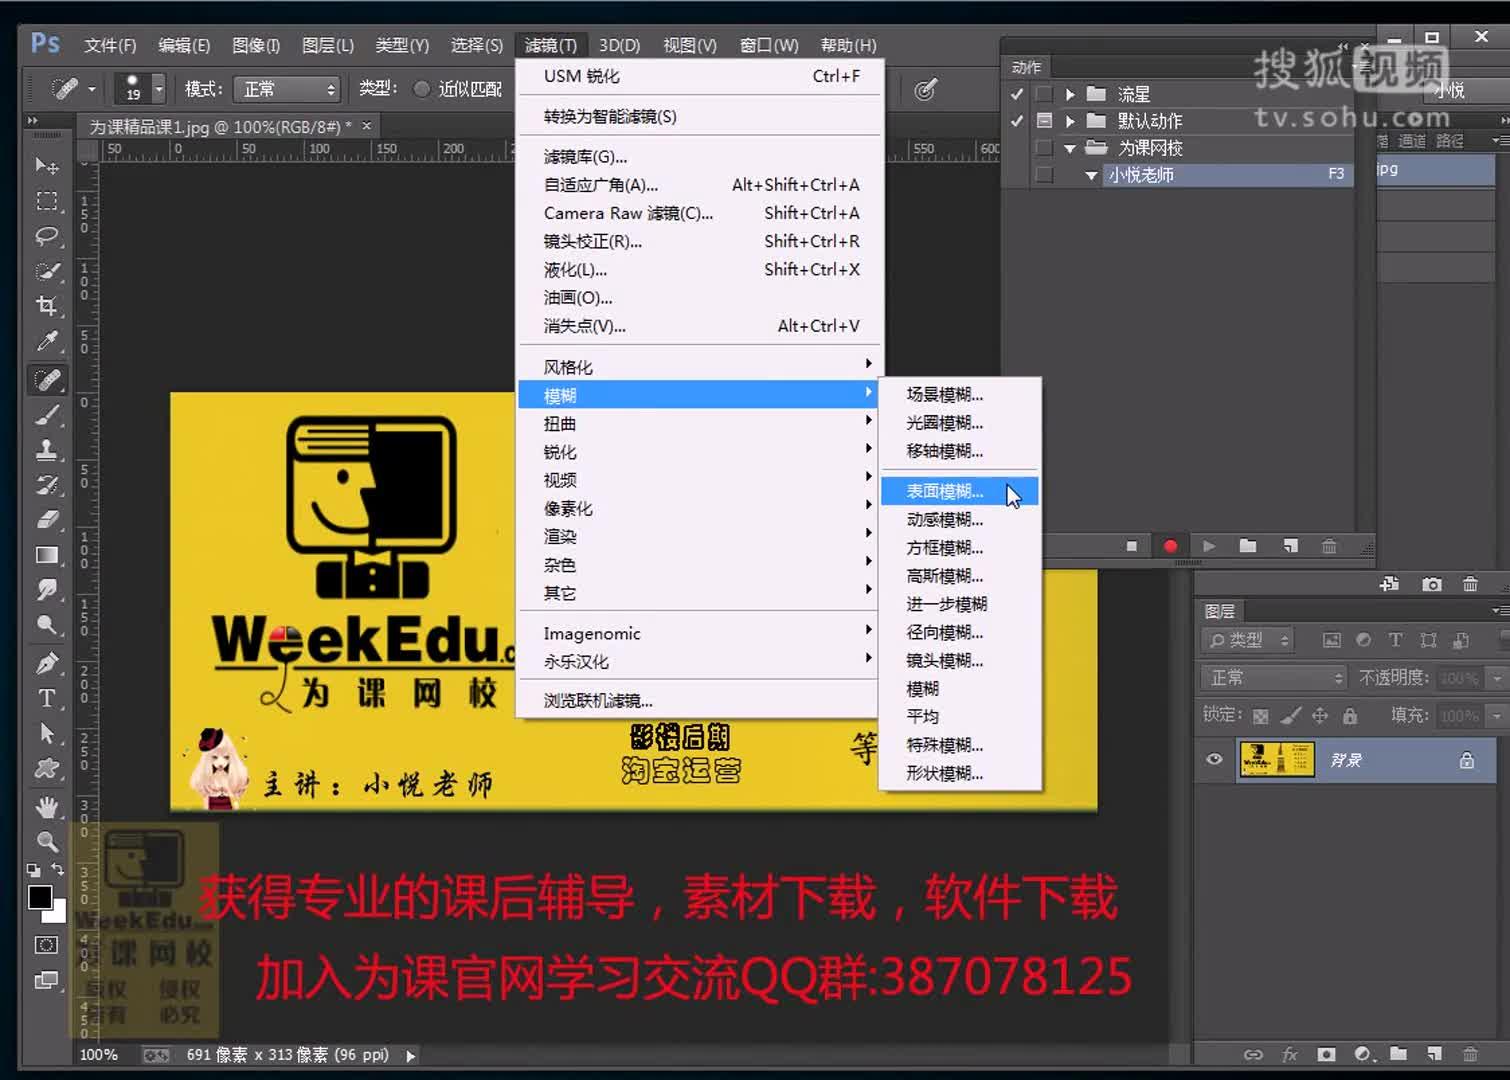Click the Add layer mask icon
The height and width of the screenshot is (1080, 1510).
click(1327, 1055)
